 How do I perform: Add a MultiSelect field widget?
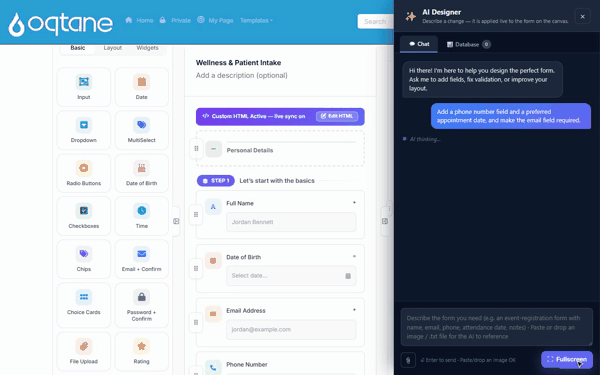click(x=142, y=130)
